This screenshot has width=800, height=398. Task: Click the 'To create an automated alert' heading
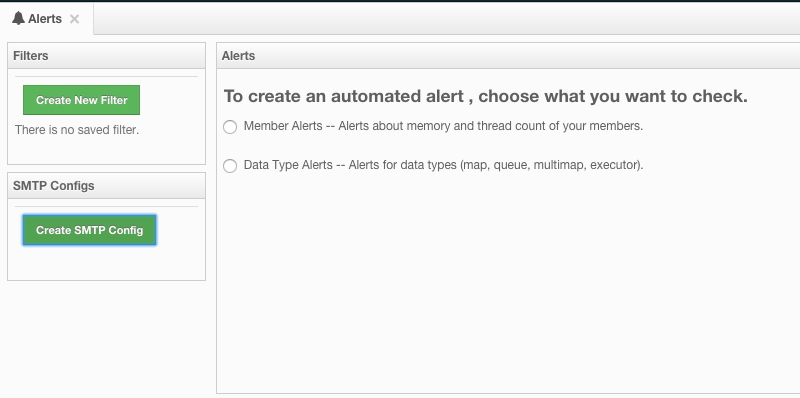tap(486, 96)
